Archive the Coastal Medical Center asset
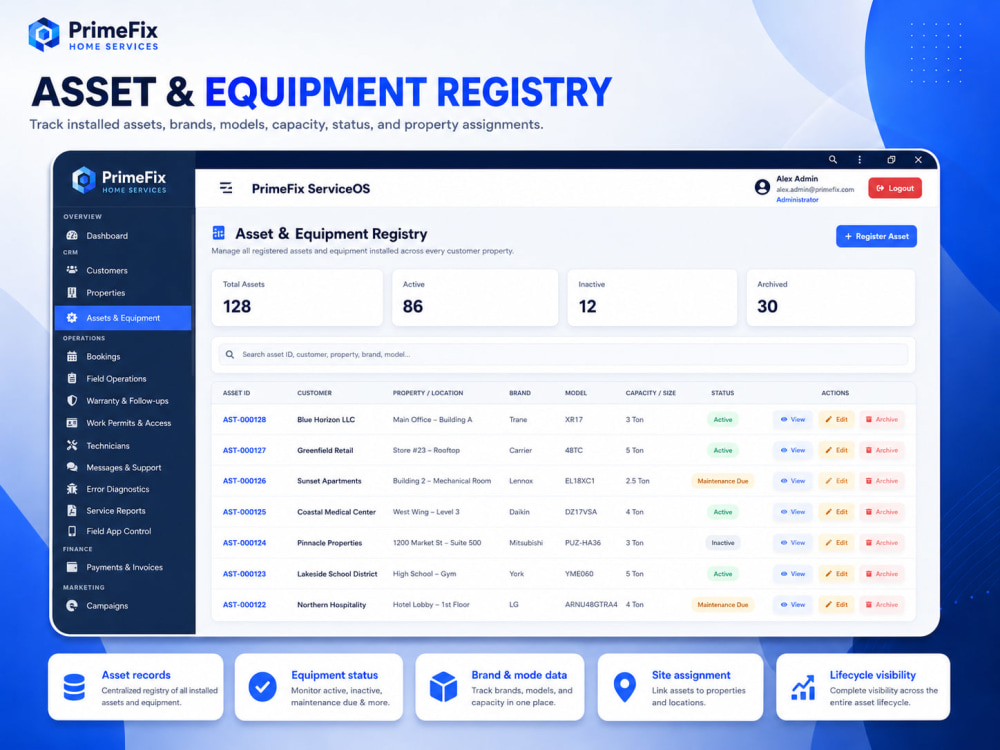 coord(881,512)
